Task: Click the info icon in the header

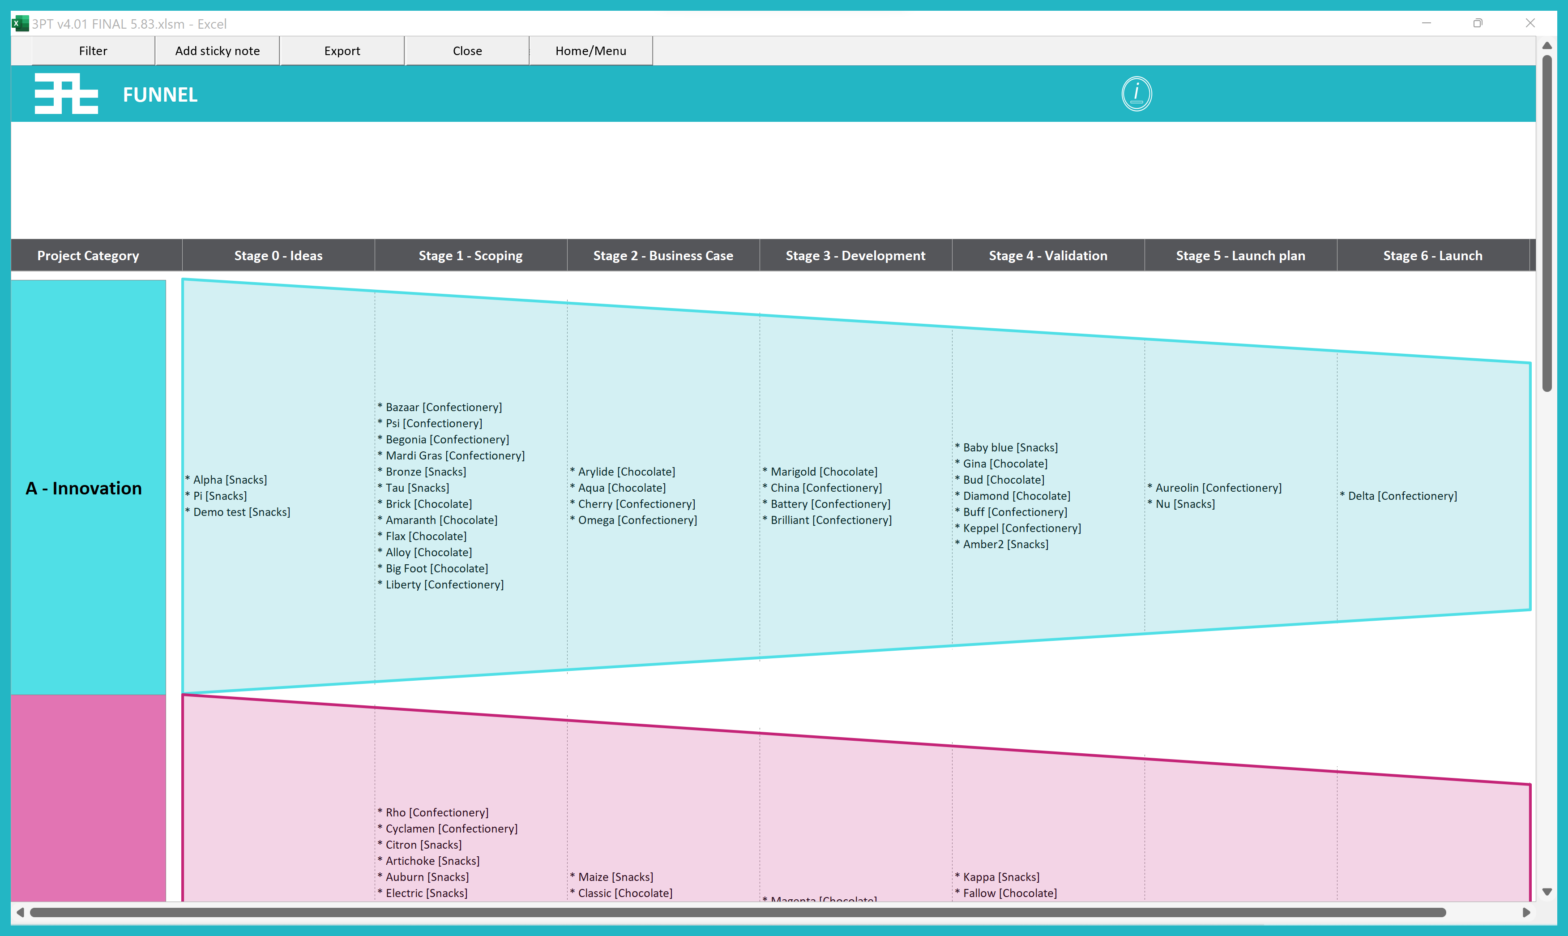Action: point(1136,94)
